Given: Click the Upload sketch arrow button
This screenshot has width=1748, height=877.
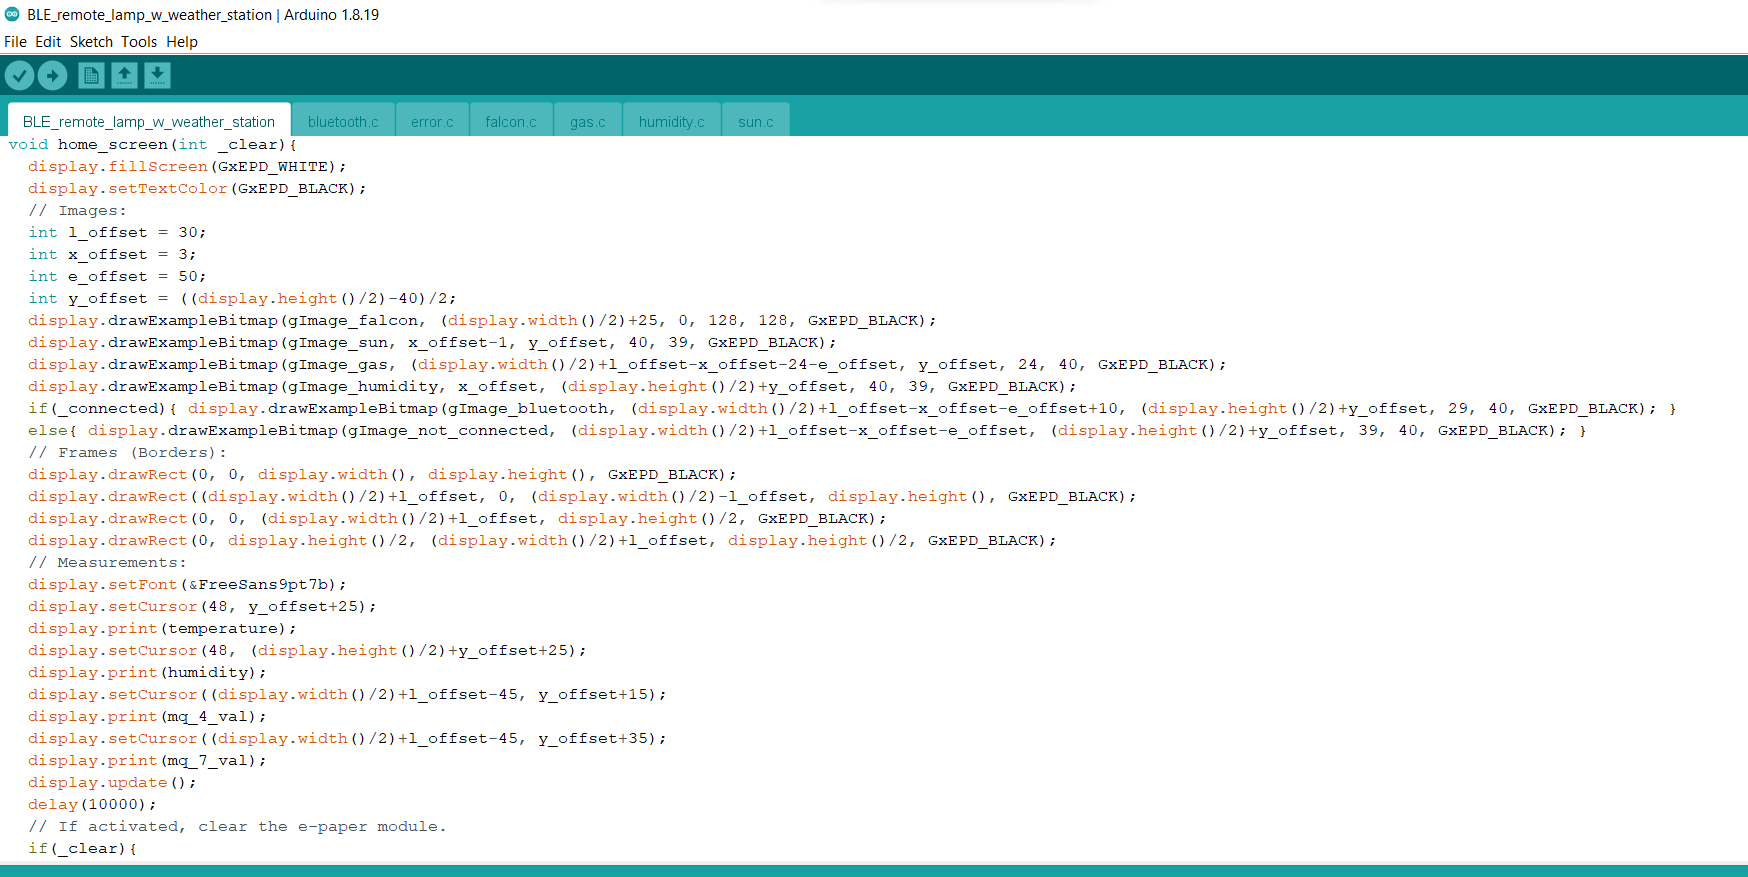Looking at the screenshot, I should pos(52,75).
